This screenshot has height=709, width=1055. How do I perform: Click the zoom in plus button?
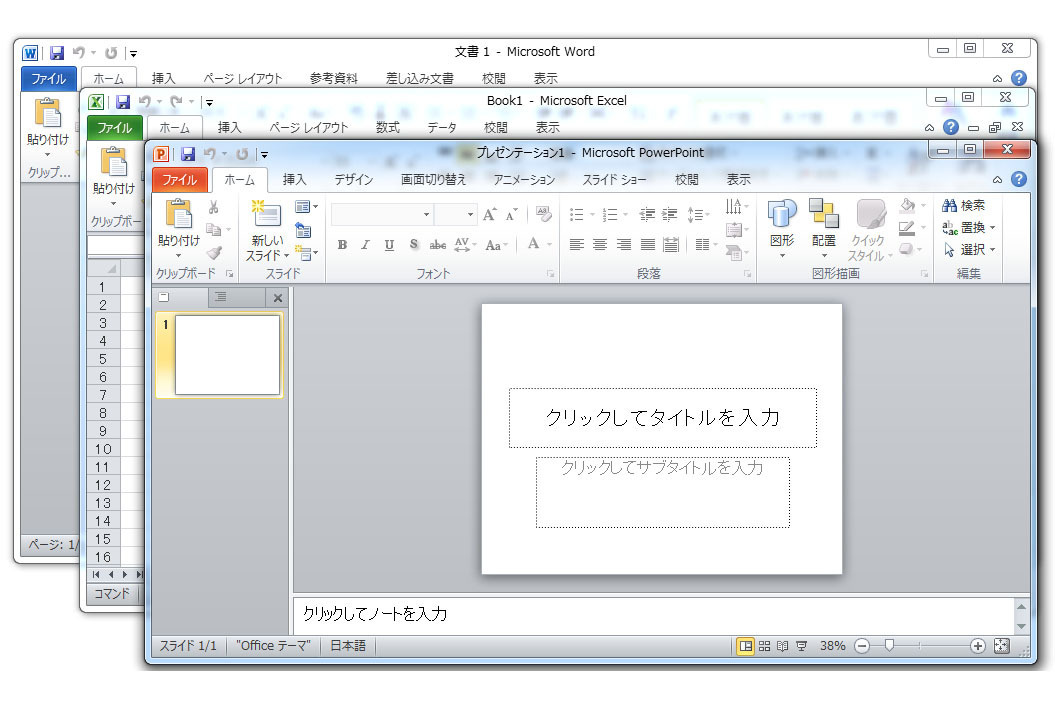coord(978,646)
